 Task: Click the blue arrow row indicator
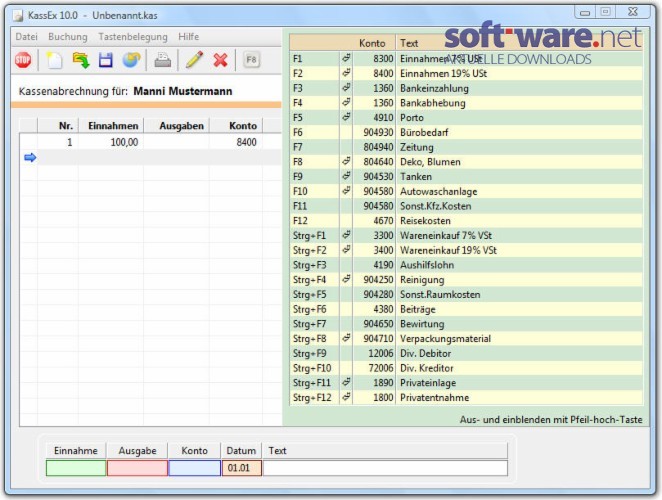tap(30, 158)
